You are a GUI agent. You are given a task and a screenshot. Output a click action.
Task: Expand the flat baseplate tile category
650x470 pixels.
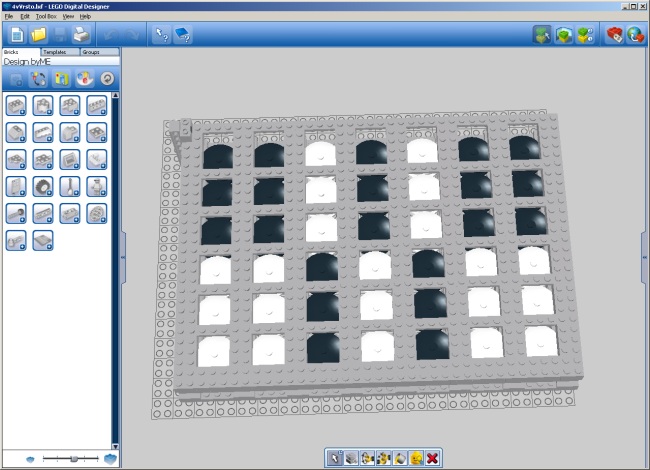[x=43, y=240]
